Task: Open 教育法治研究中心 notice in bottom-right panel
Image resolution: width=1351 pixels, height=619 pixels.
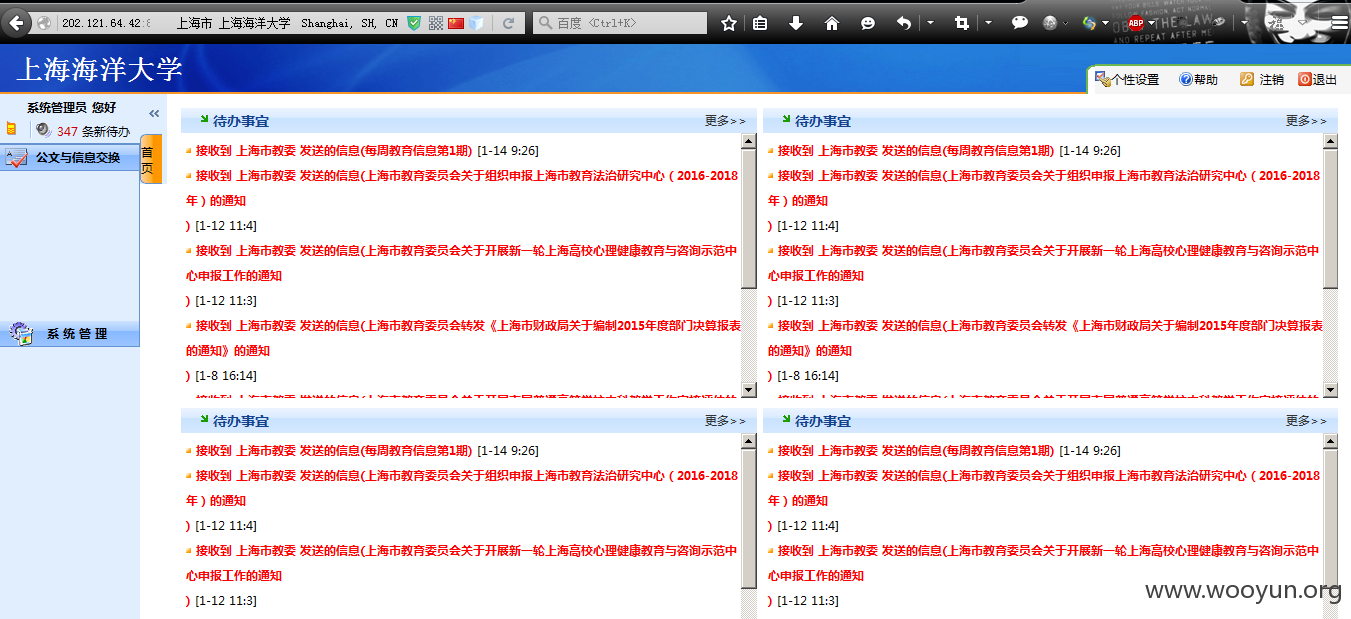Action: (x=1043, y=488)
